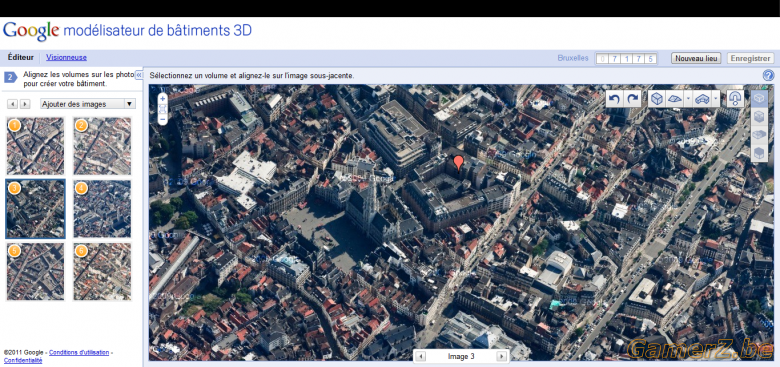The height and width of the screenshot is (367, 780).
Task: Toggle the magnet snapping tool
Action: tap(735, 99)
